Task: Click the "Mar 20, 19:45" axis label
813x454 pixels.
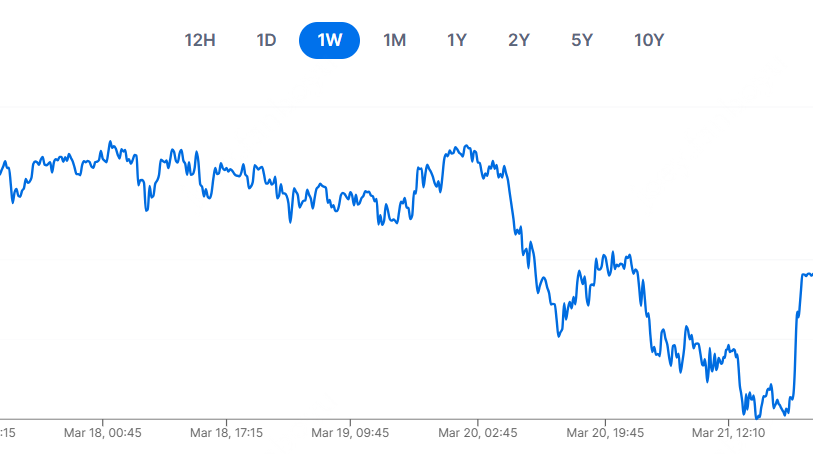Action: point(605,433)
